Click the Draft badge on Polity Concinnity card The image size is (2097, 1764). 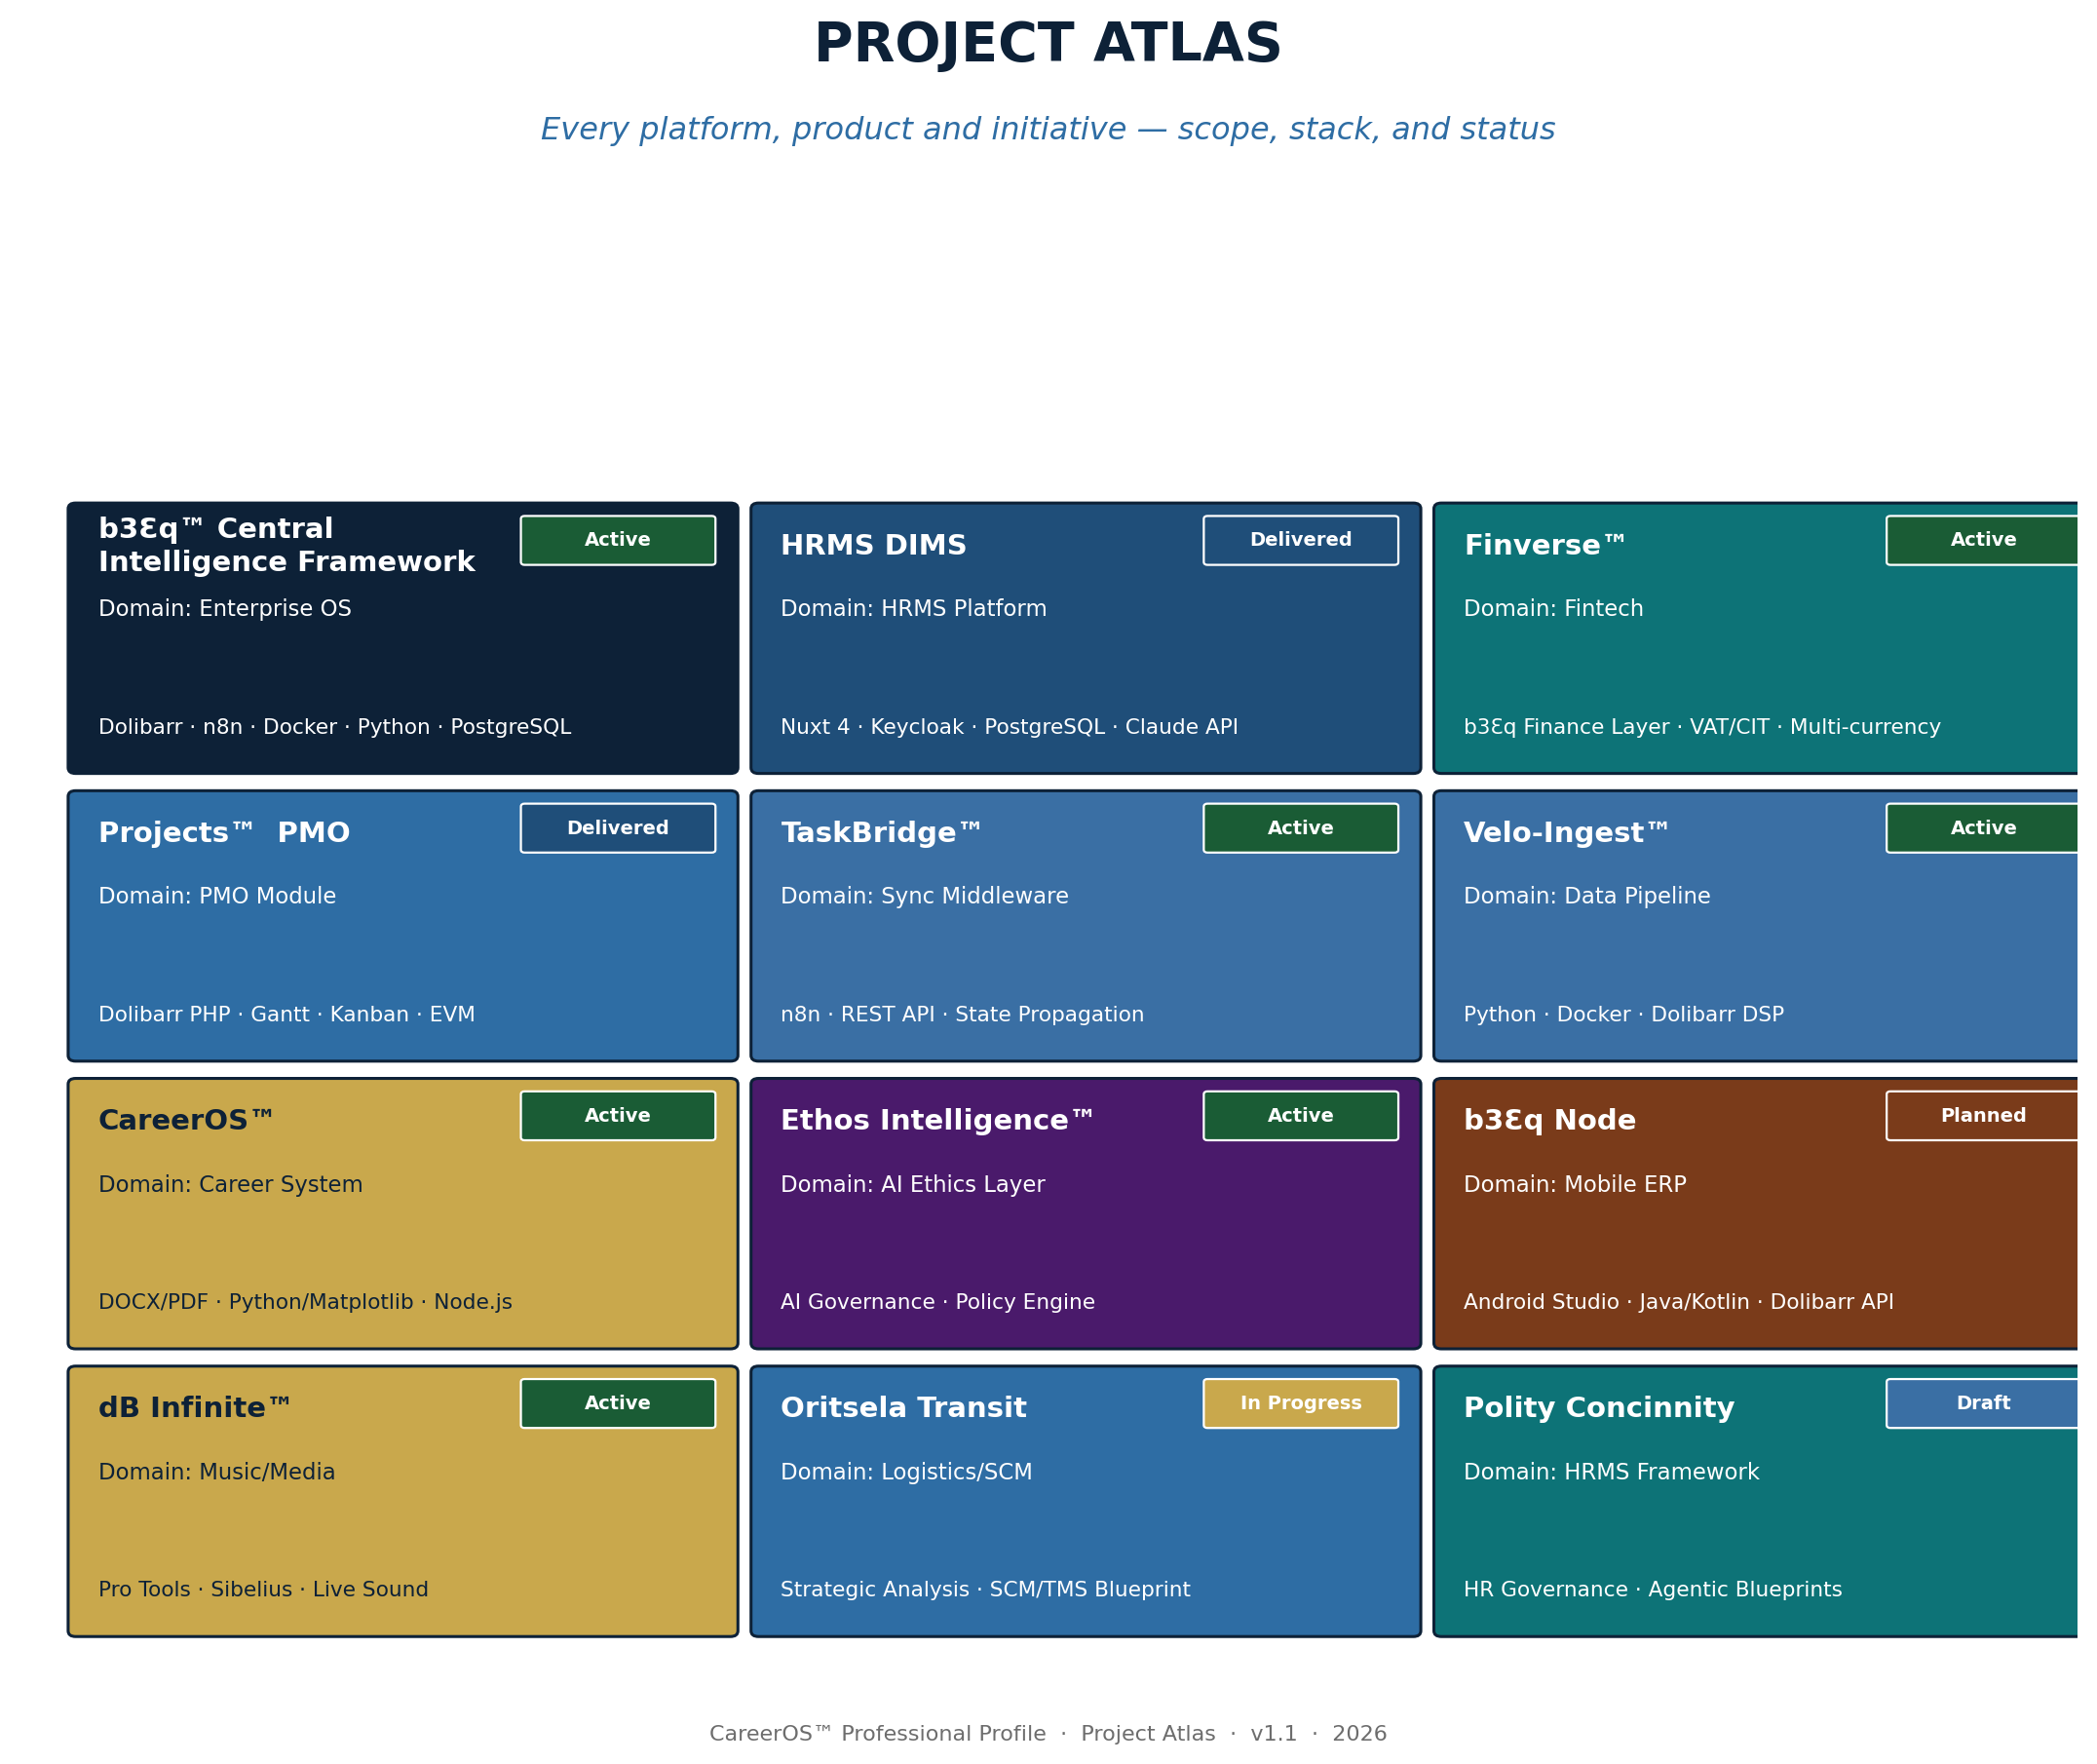1982,1403
